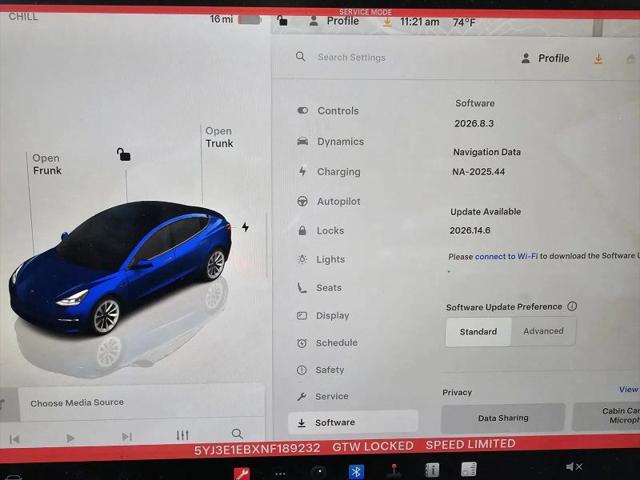The height and width of the screenshot is (480, 640).
Task: Tap the magnifier icon beside Search Settings
Action: pyautogui.click(x=300, y=56)
